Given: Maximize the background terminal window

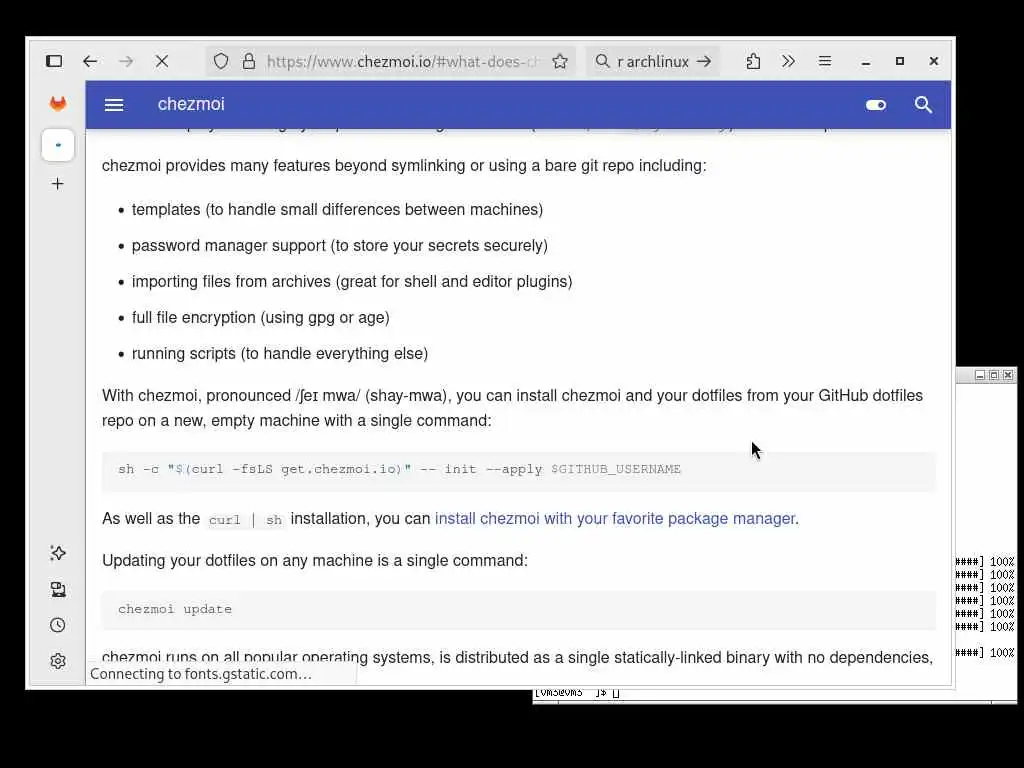Looking at the screenshot, I should (994, 375).
